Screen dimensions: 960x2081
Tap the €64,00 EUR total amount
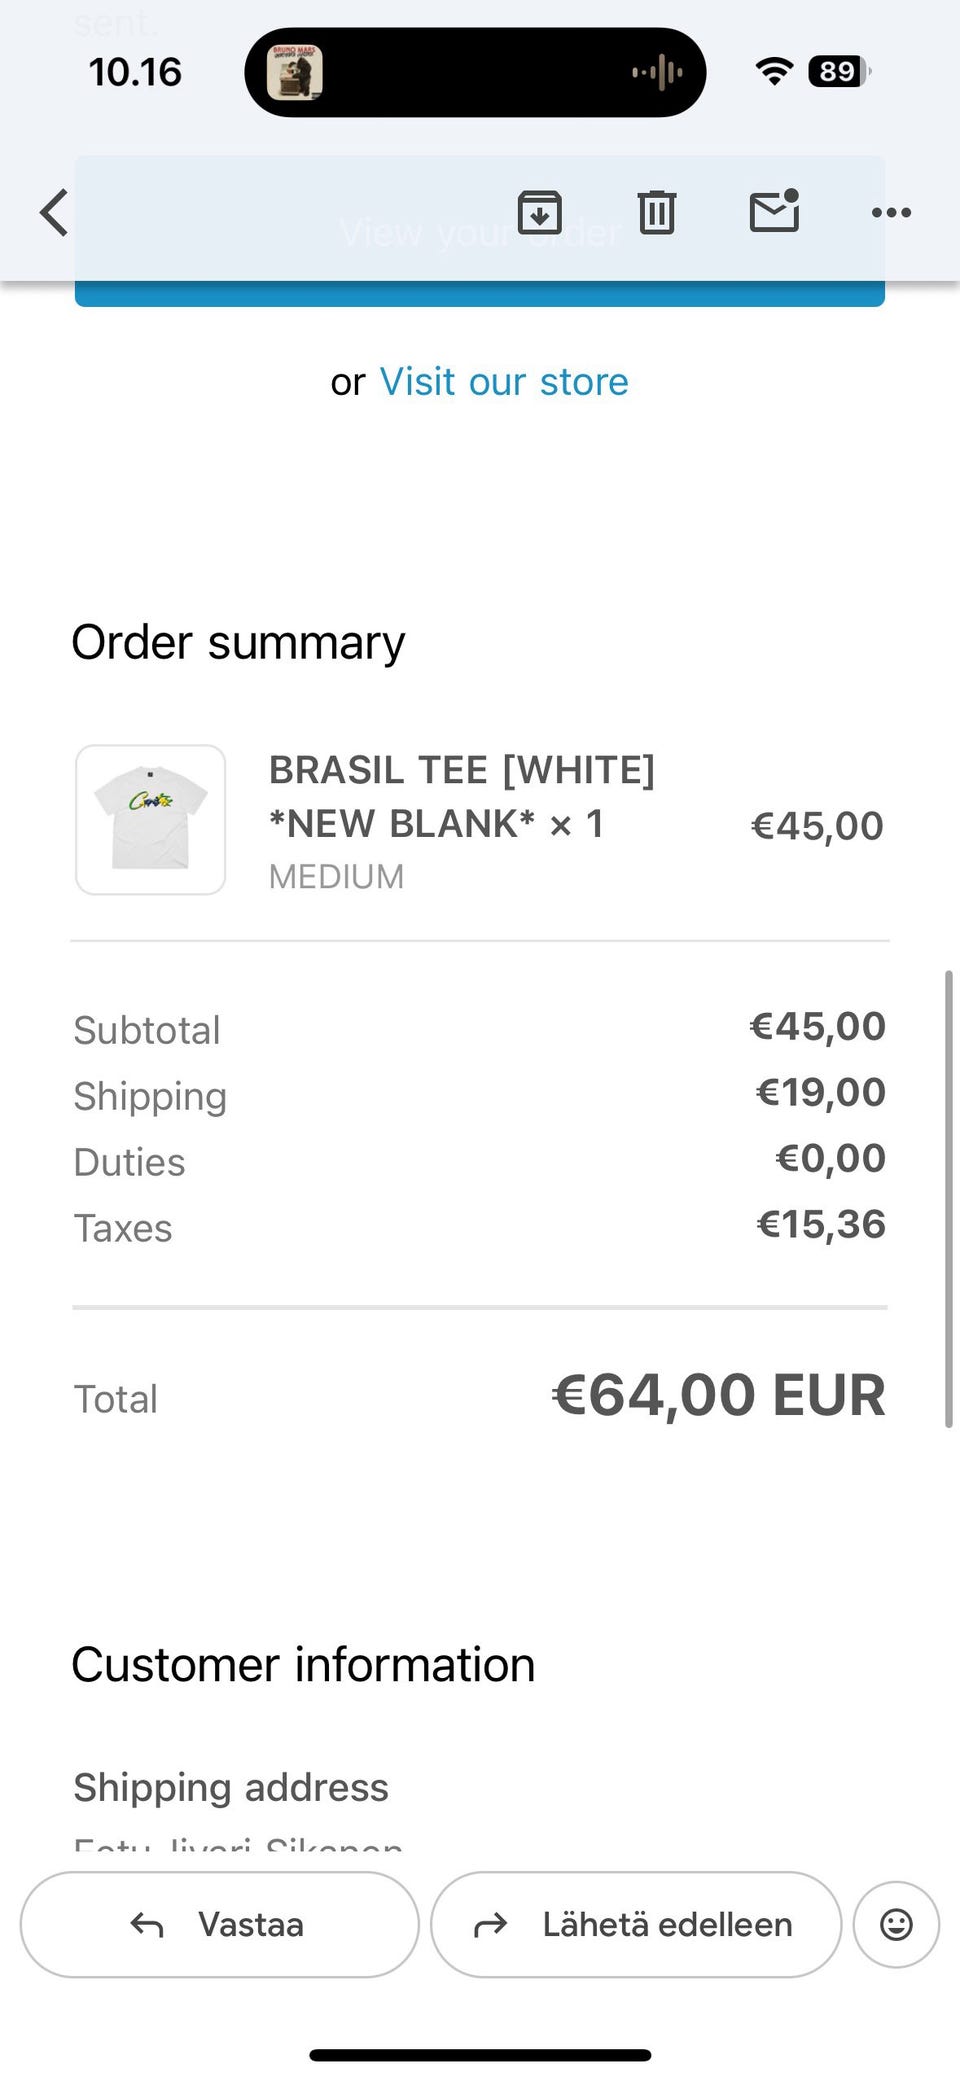point(718,1395)
